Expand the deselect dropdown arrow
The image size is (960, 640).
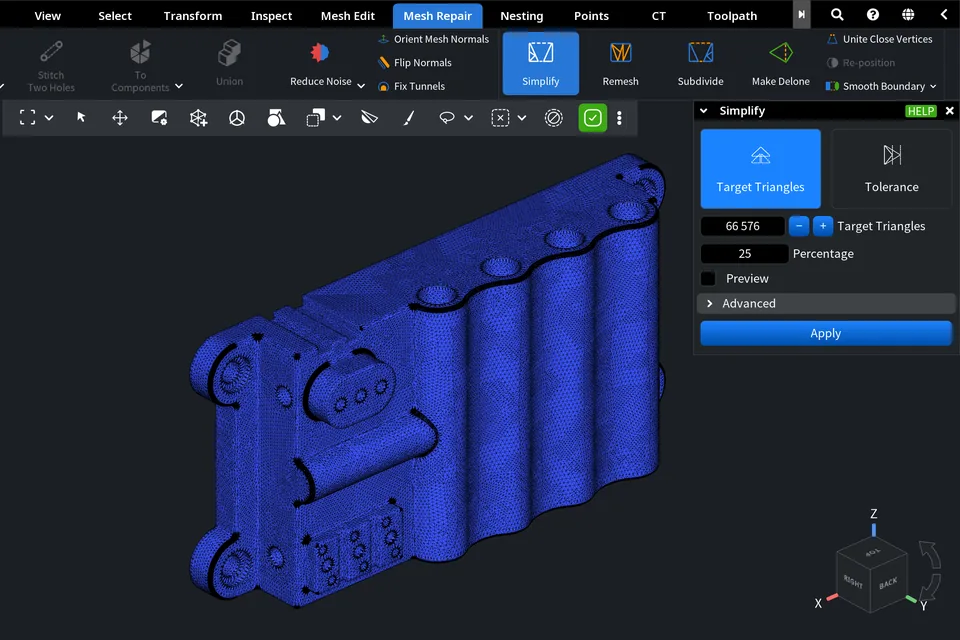522,118
